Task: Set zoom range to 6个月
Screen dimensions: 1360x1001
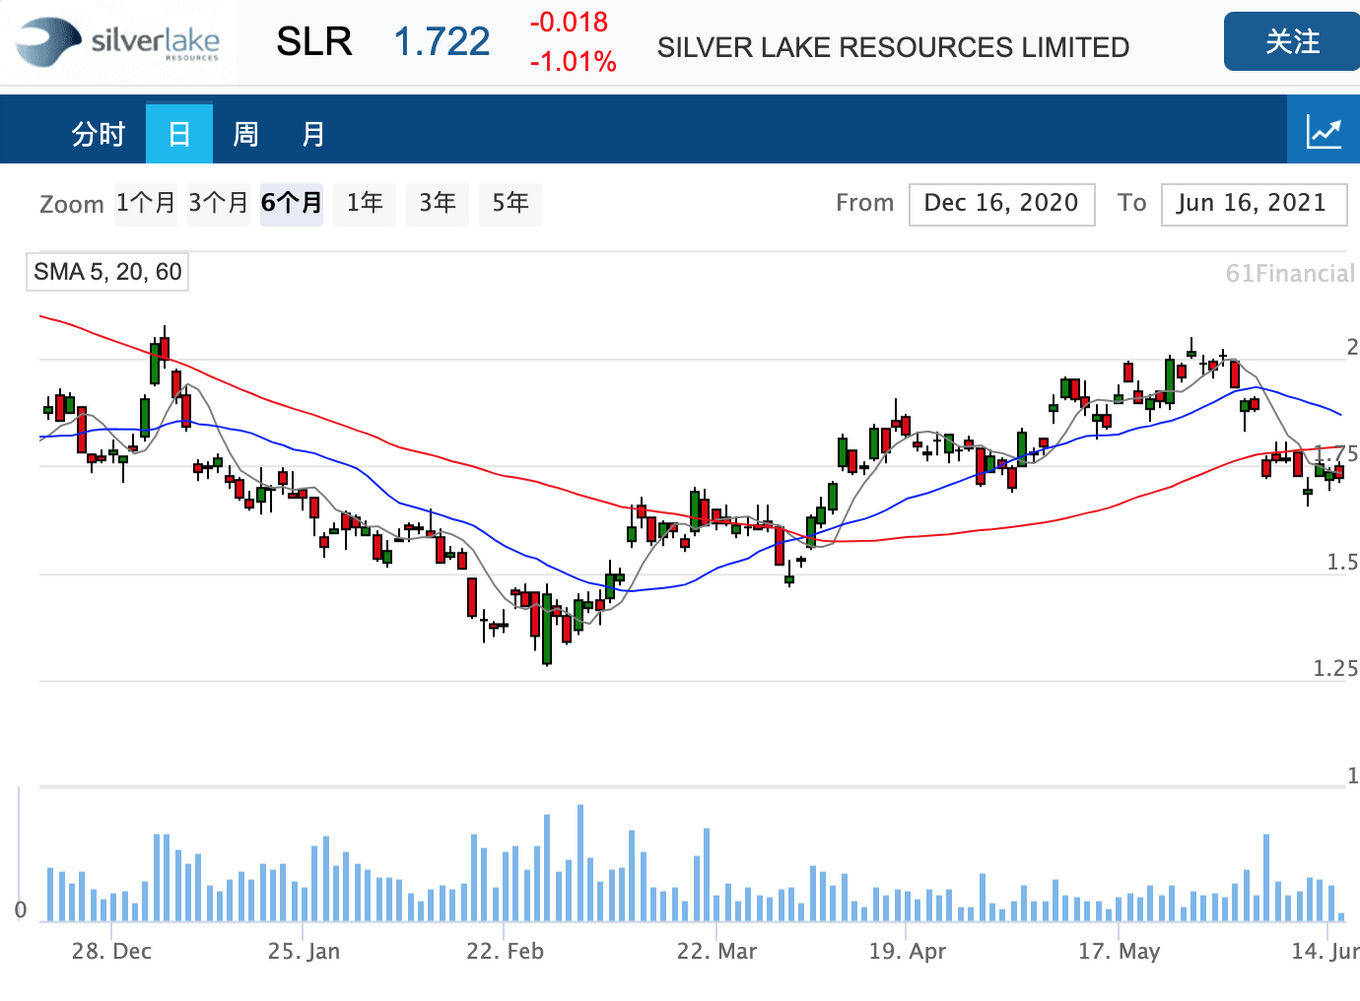Action: pyautogui.click(x=291, y=203)
